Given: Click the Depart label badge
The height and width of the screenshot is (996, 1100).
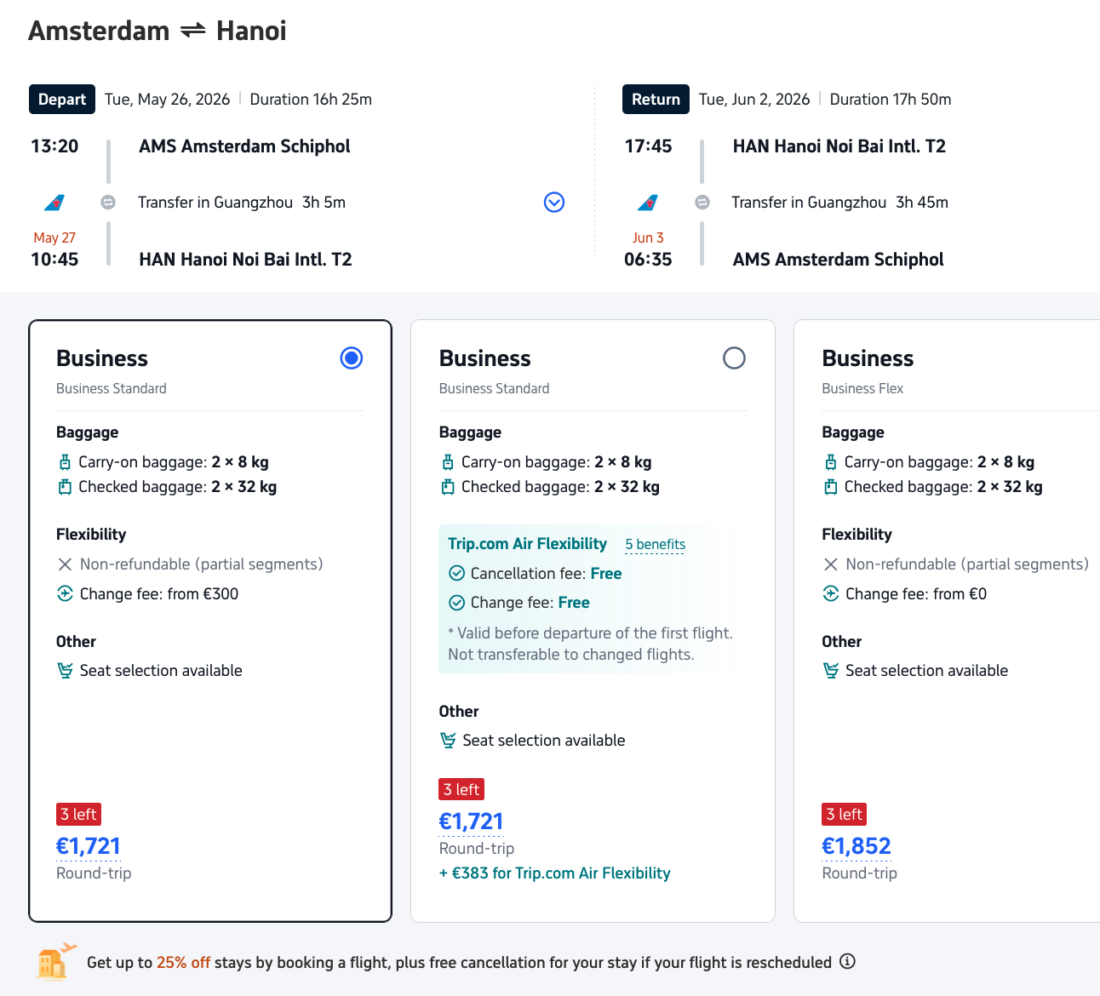Looking at the screenshot, I should (x=62, y=99).
